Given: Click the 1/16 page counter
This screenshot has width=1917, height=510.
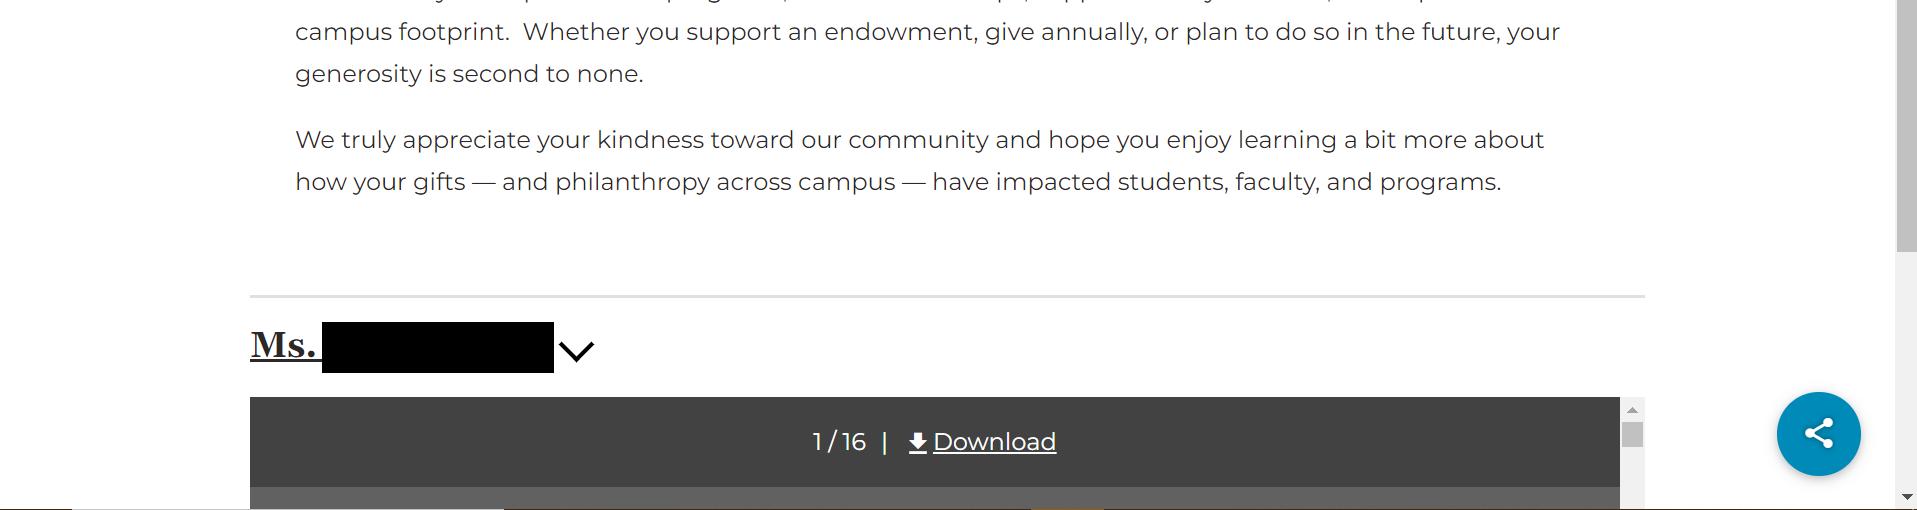Looking at the screenshot, I should point(839,442).
